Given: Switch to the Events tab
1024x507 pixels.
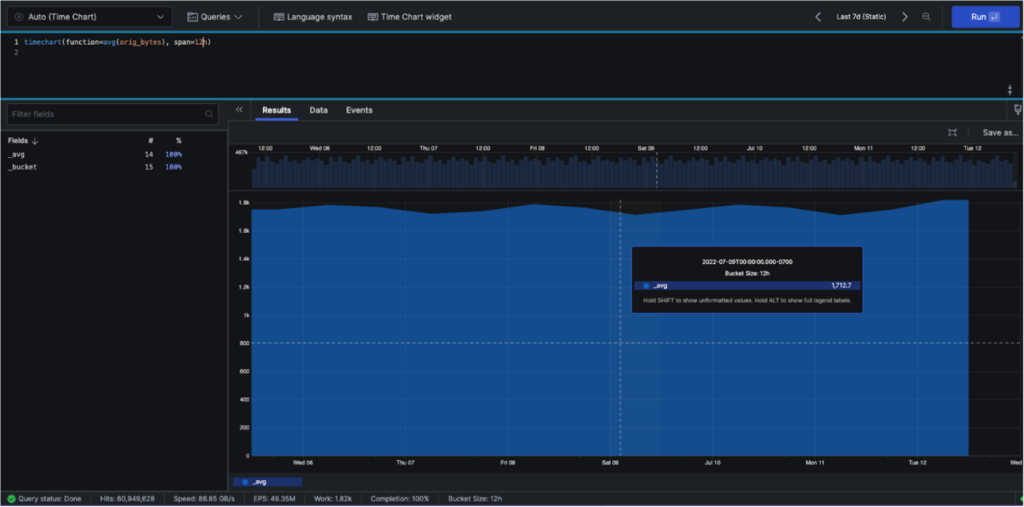Looking at the screenshot, I should click(x=359, y=110).
